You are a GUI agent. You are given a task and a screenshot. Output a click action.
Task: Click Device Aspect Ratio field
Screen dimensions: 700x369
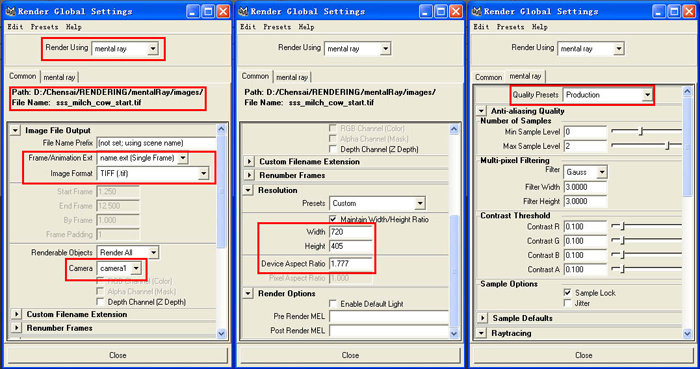click(x=351, y=264)
